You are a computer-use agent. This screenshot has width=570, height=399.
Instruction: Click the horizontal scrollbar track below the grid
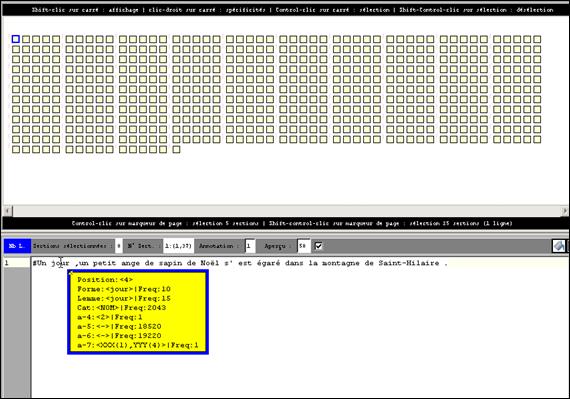pyautogui.click(x=286, y=210)
